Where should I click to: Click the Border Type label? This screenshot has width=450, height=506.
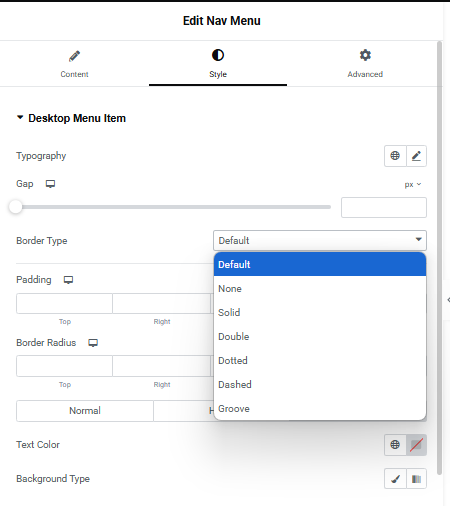click(x=42, y=241)
